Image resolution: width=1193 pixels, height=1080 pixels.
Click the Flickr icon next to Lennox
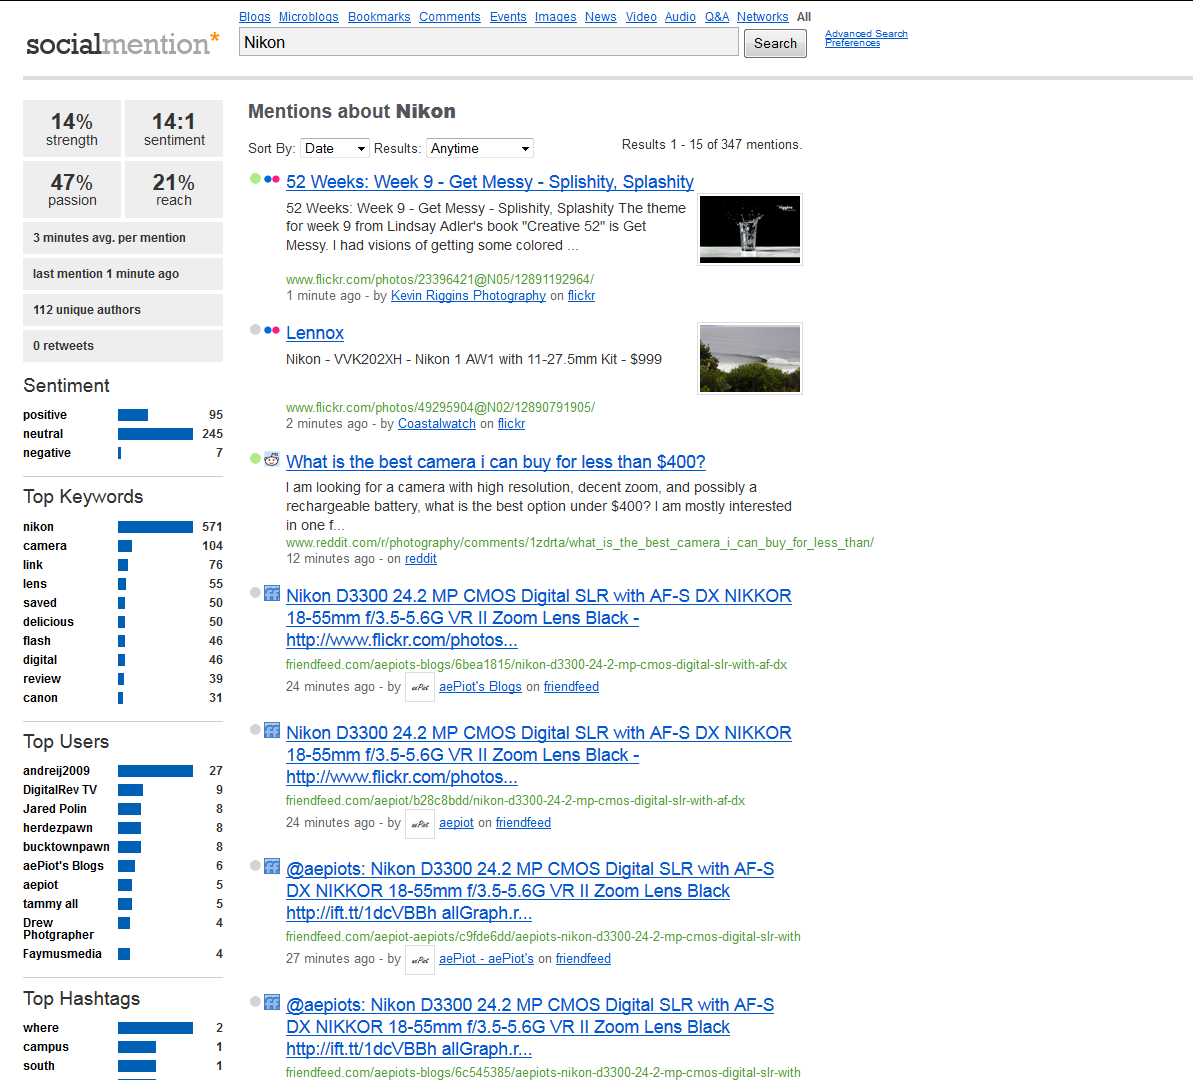point(272,330)
